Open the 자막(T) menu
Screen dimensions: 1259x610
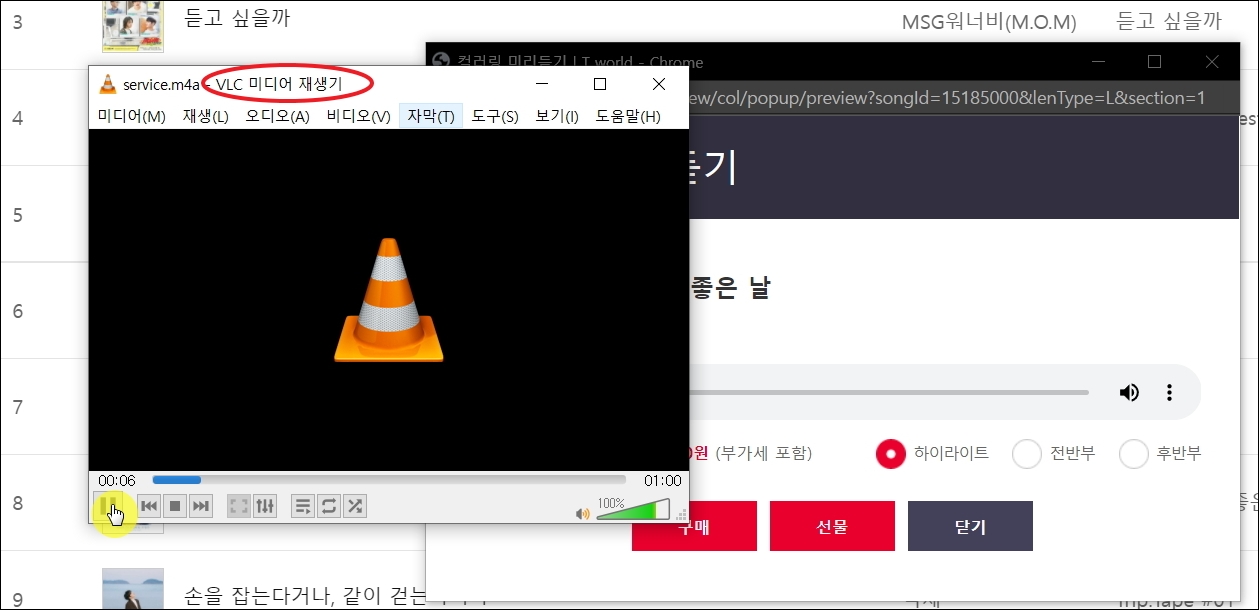click(431, 116)
